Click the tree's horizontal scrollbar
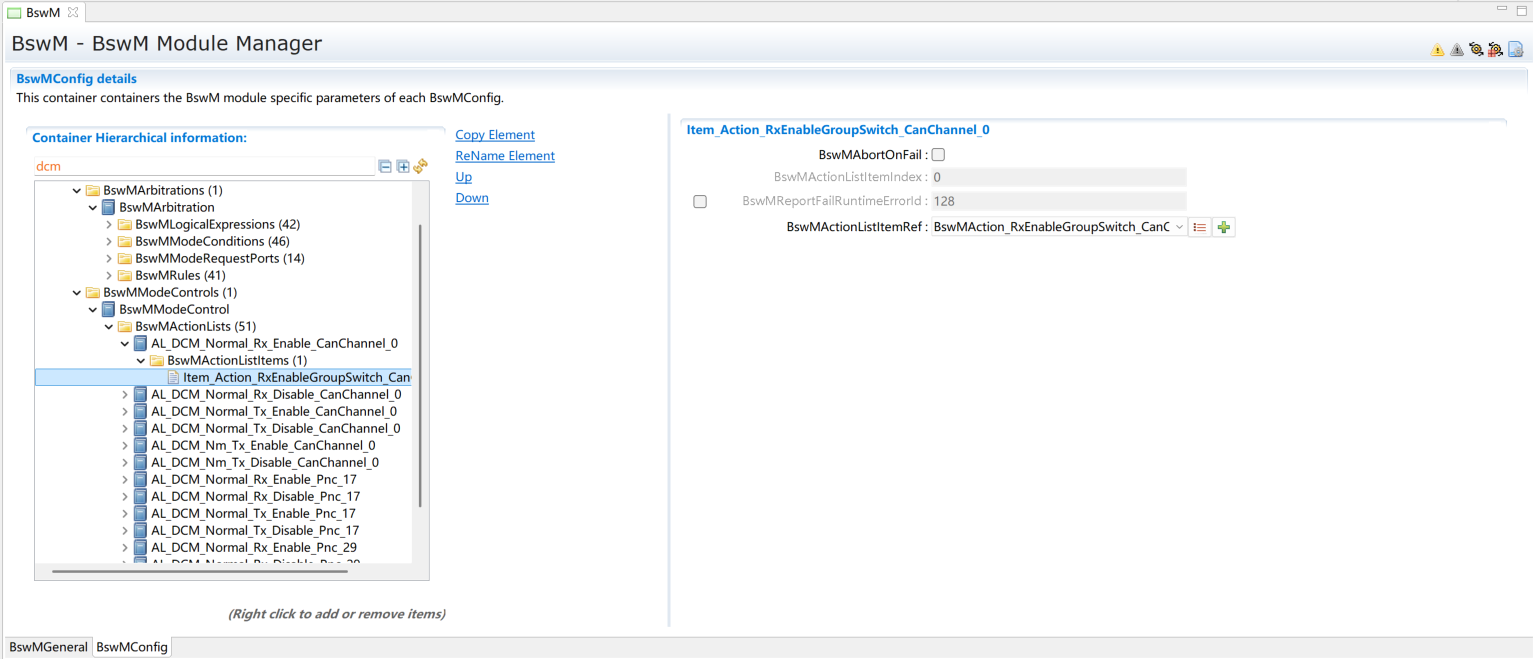This screenshot has height=659, width=1533. [x=200, y=571]
